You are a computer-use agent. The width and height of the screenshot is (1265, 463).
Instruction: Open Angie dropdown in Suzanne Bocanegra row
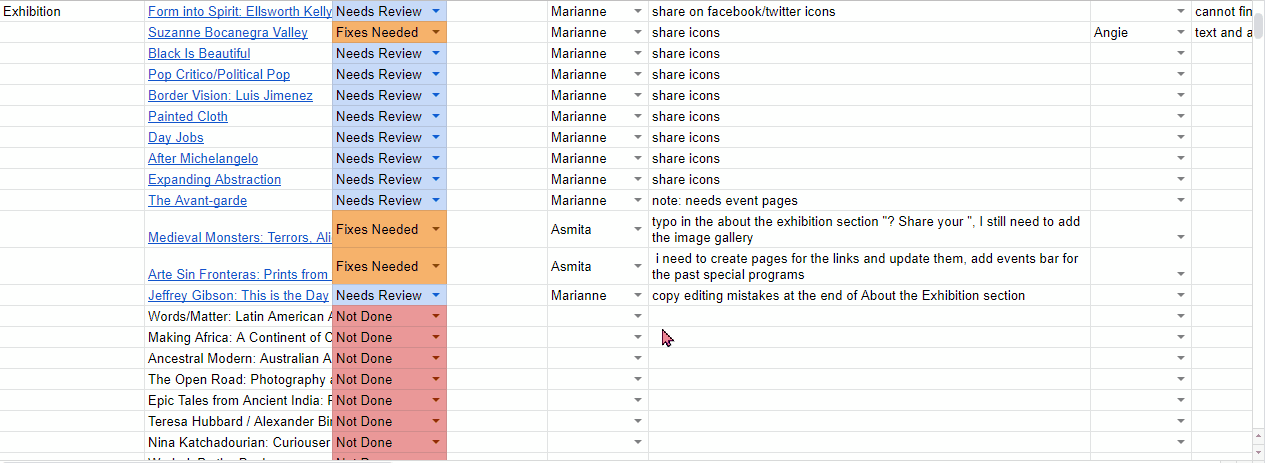tap(1180, 32)
